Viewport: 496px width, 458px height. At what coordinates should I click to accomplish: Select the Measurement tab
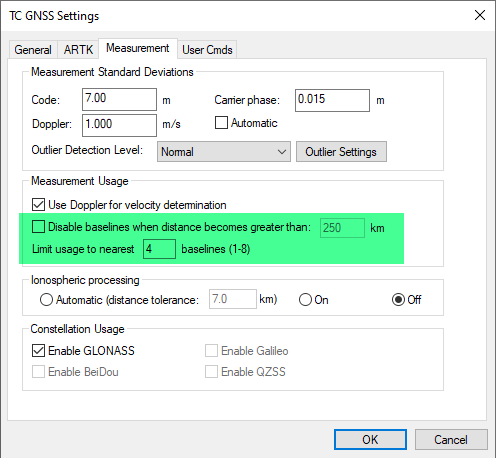click(138, 48)
